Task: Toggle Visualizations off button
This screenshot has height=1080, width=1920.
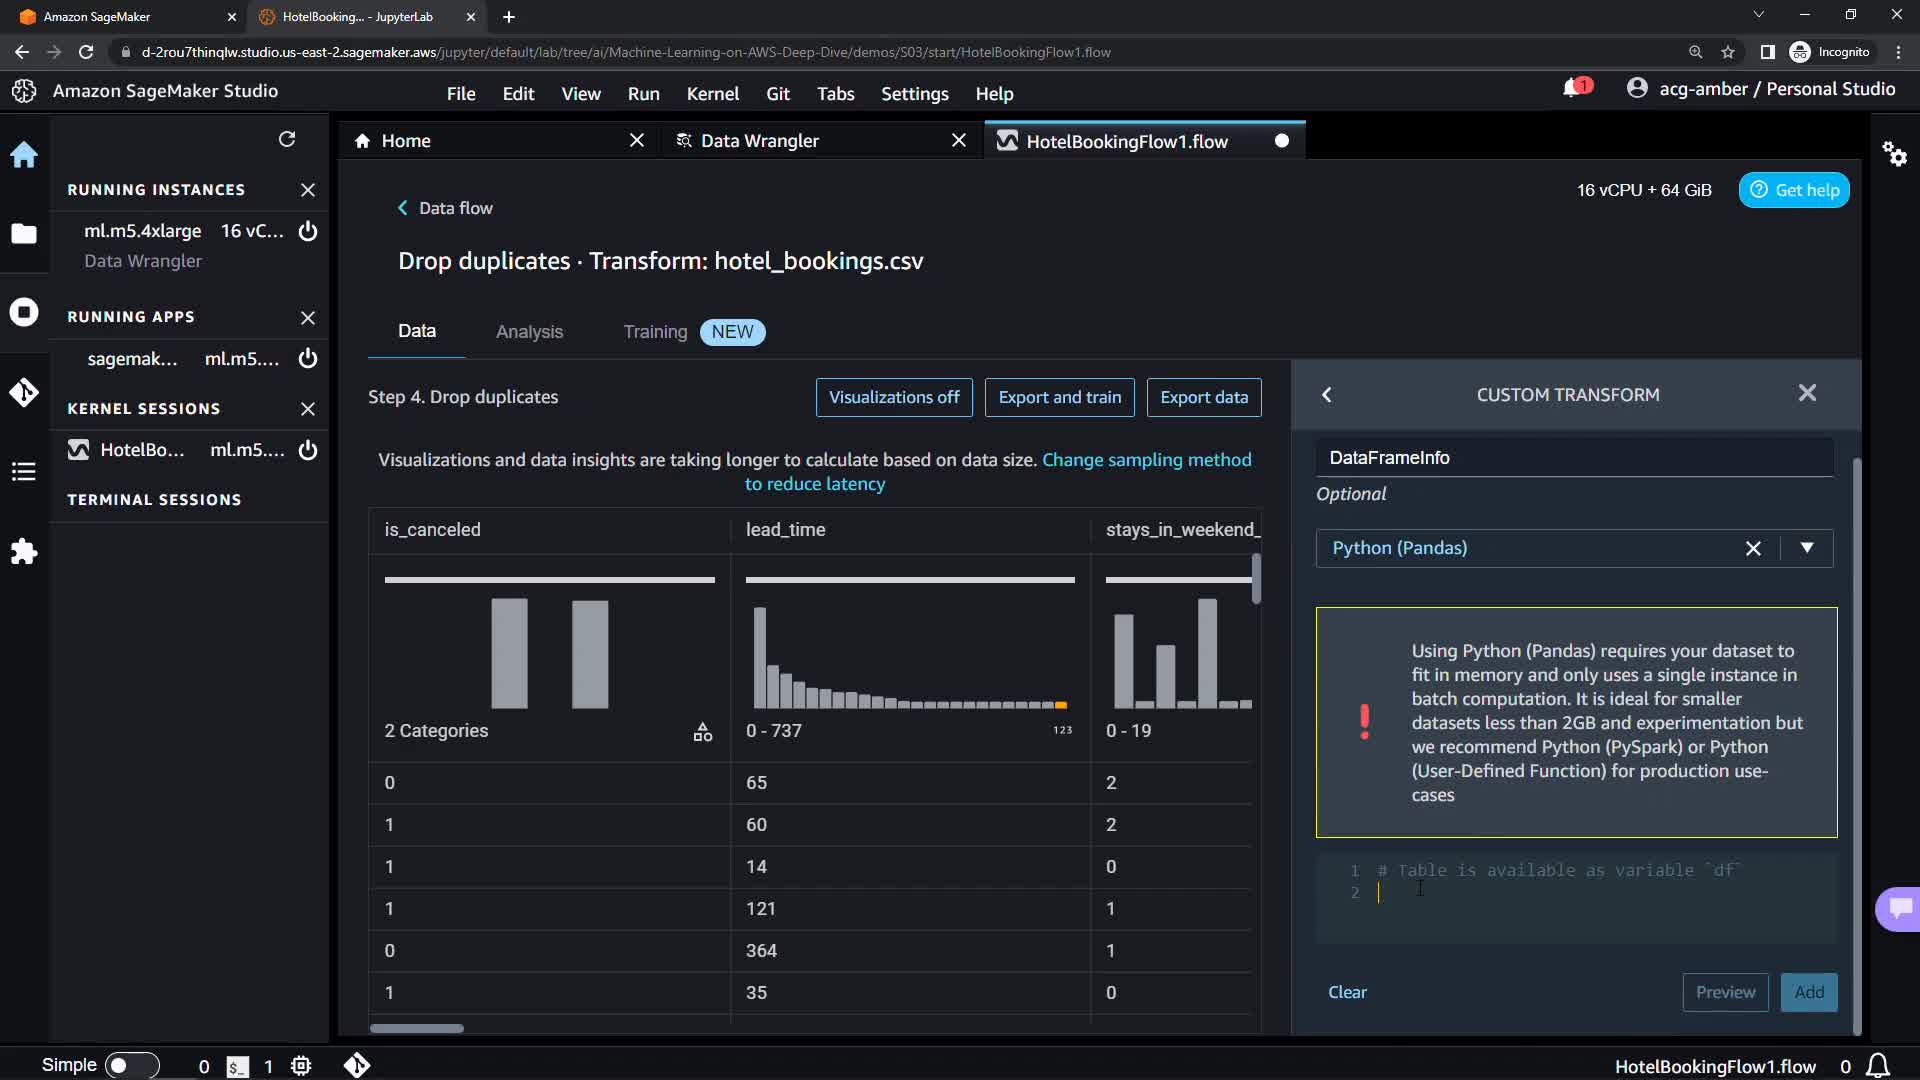Action: coord(894,397)
